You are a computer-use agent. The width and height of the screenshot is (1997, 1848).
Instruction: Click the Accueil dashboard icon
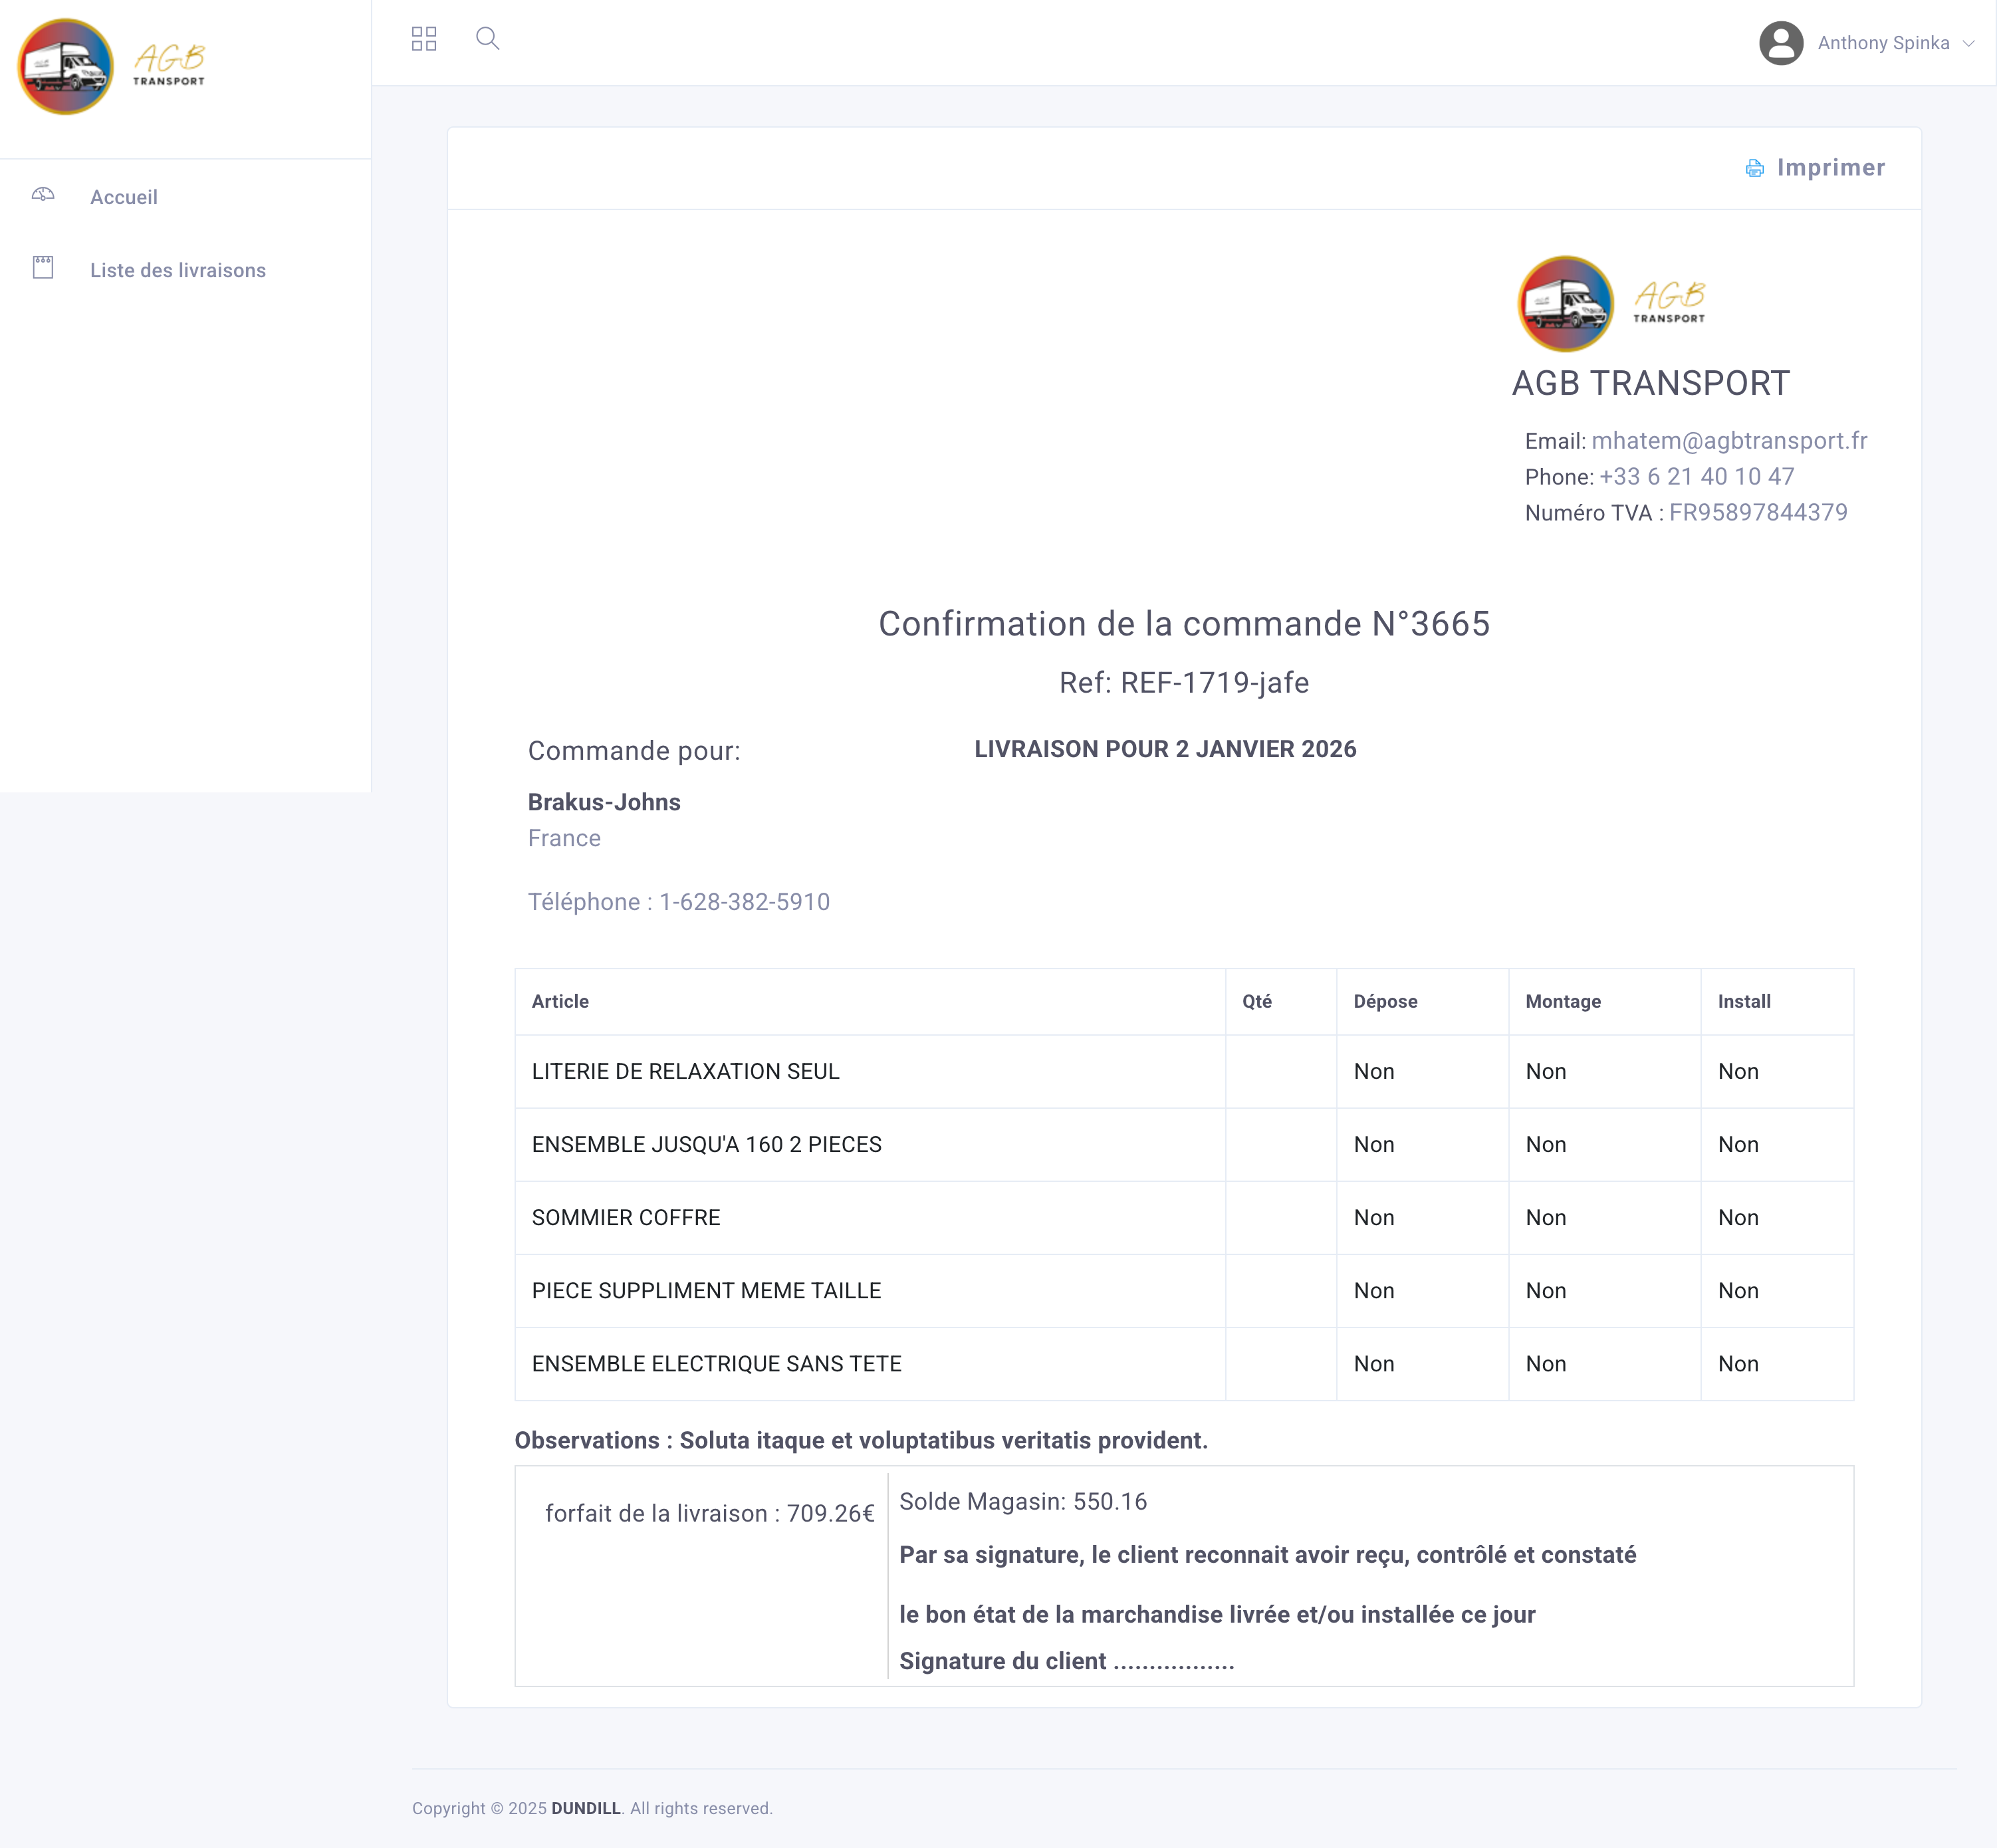43,195
